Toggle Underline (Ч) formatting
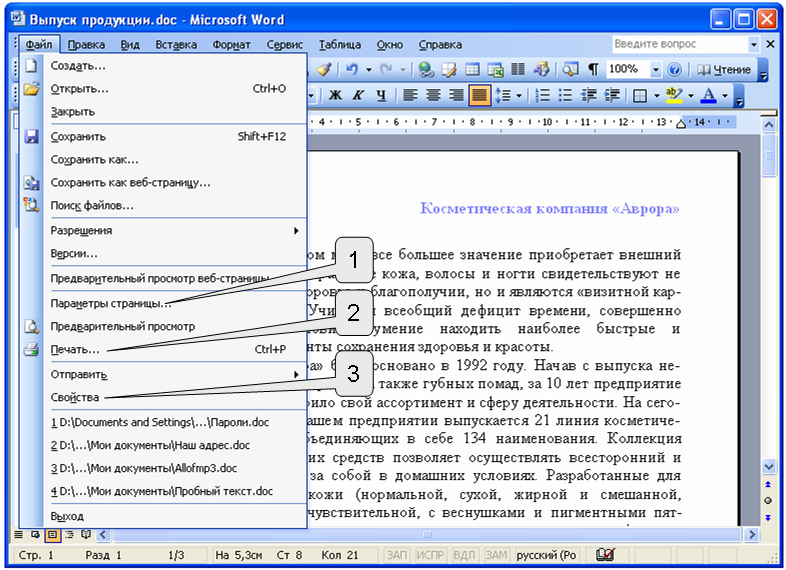786x570 pixels. (381, 95)
